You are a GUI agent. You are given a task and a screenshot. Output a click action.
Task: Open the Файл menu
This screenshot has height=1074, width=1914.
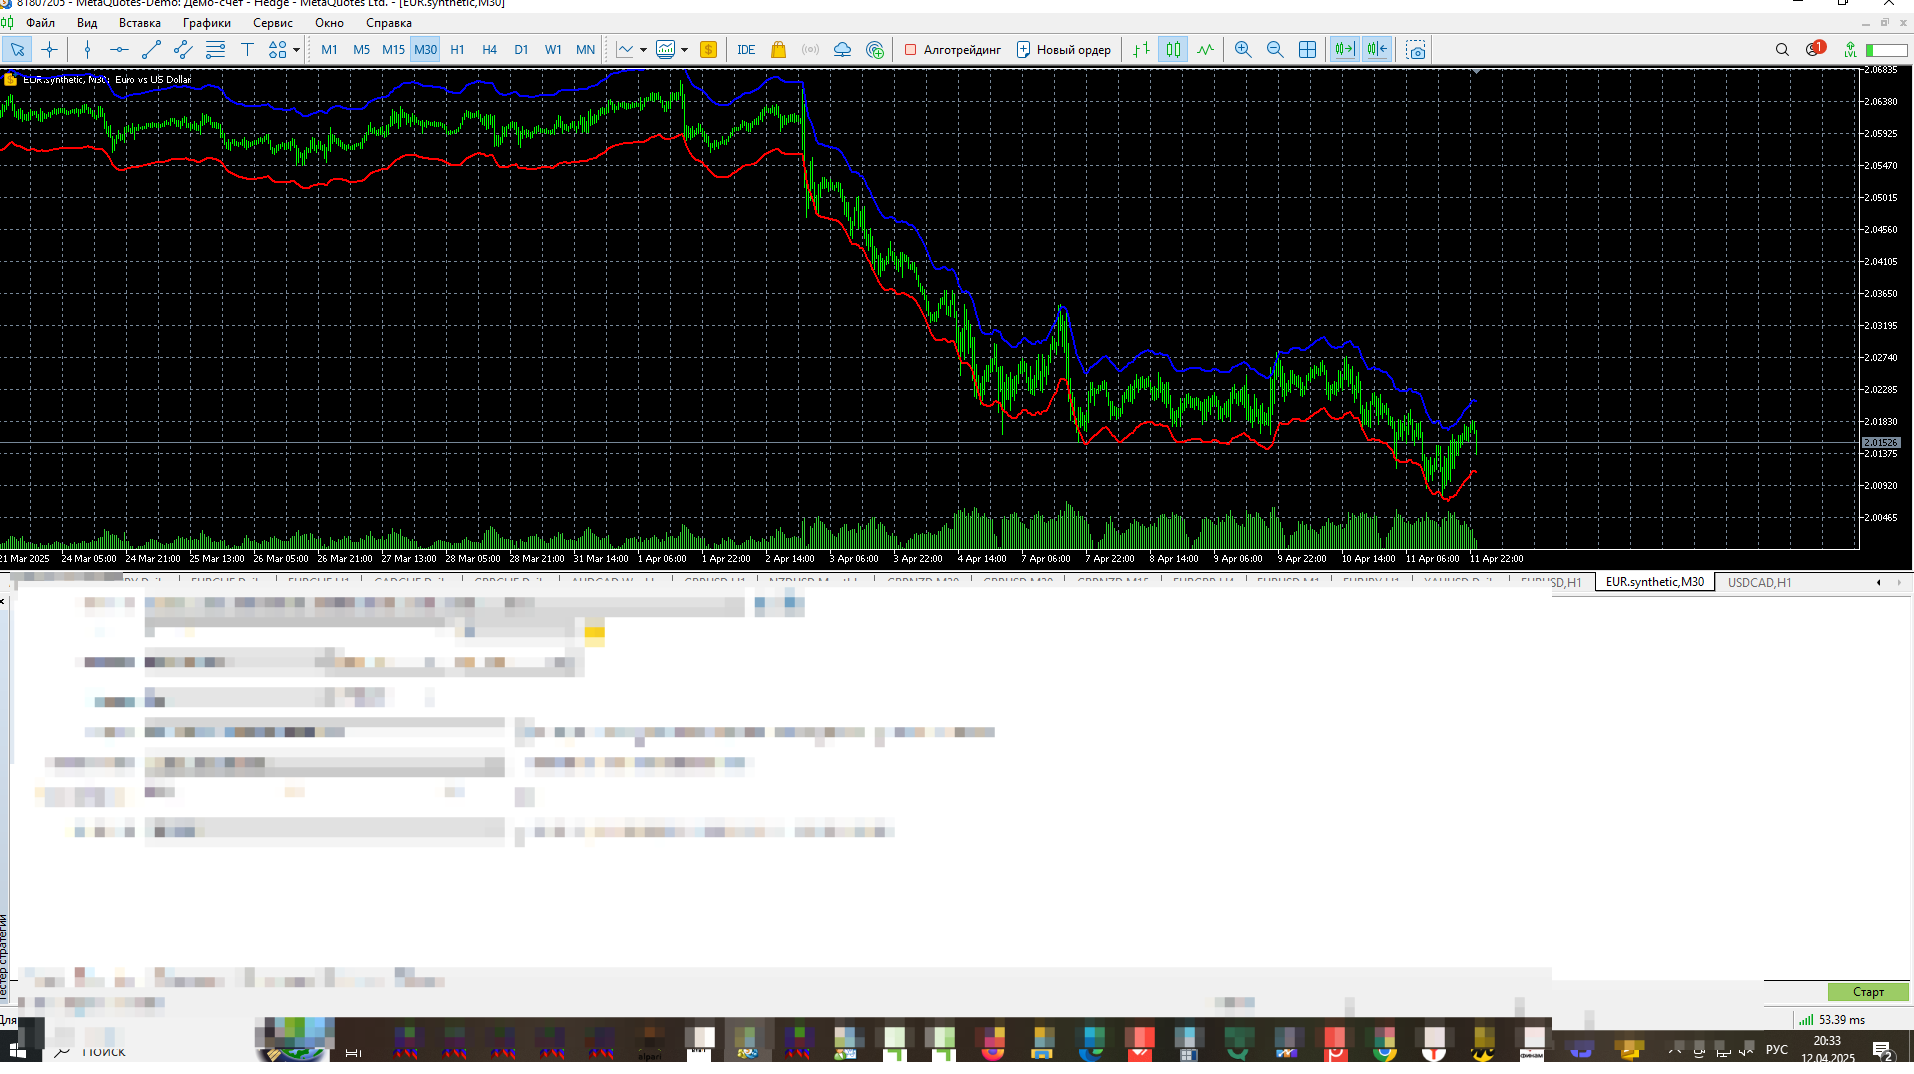(x=40, y=22)
